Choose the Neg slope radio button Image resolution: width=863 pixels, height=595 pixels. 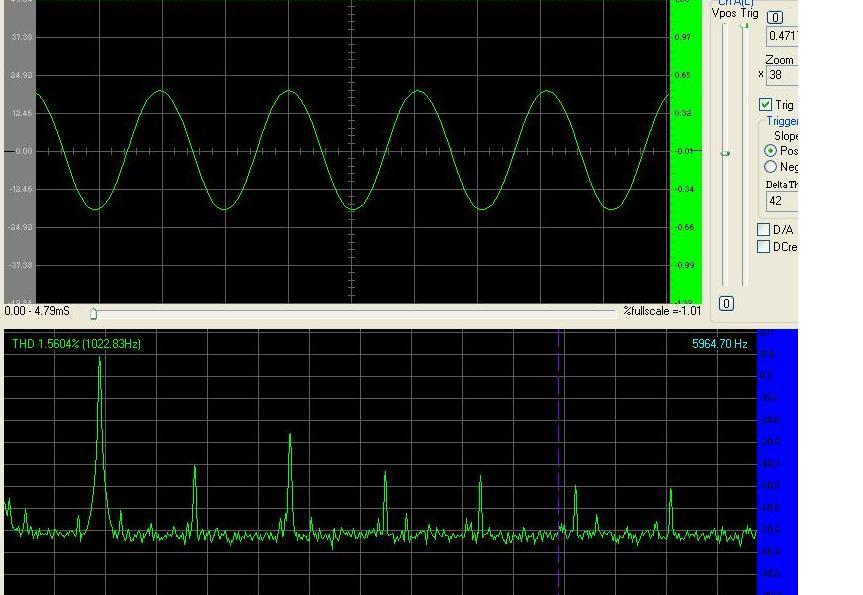click(771, 166)
